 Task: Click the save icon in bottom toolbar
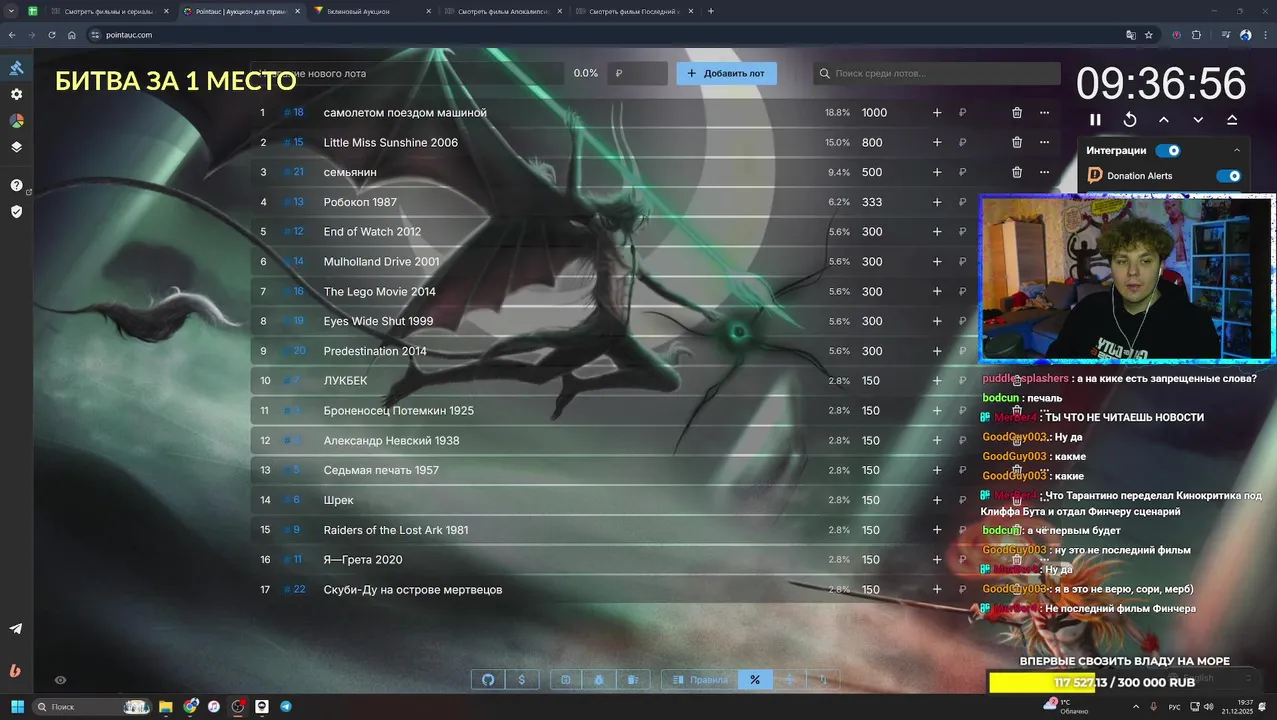tap(566, 680)
